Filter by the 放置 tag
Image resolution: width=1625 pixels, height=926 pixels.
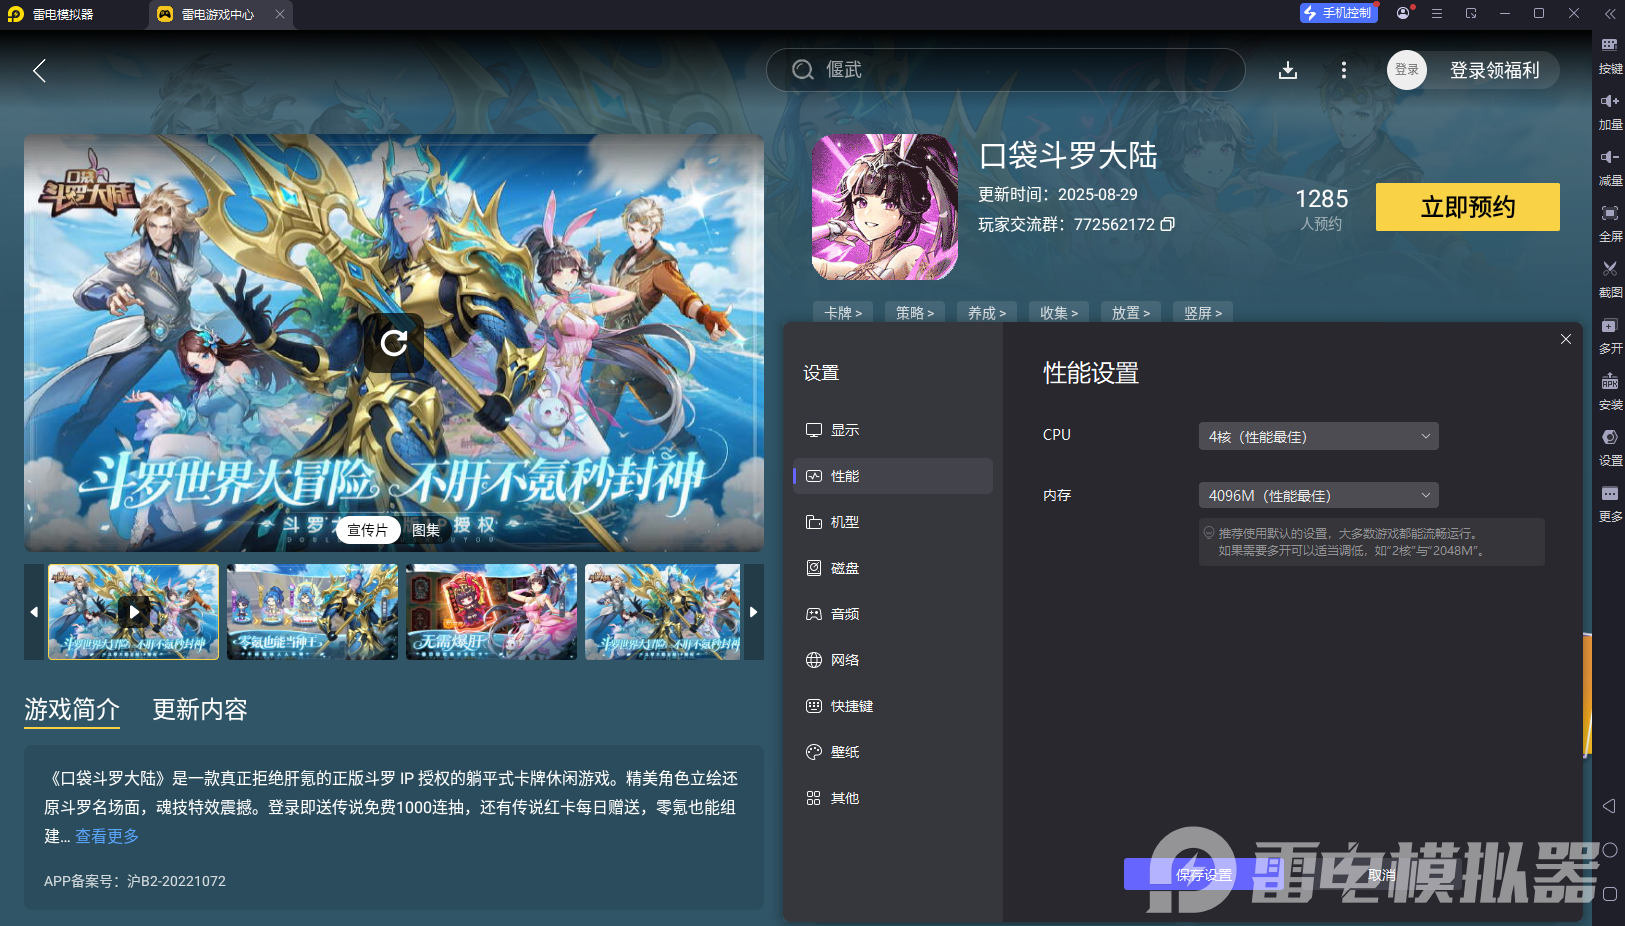[x=1131, y=313]
